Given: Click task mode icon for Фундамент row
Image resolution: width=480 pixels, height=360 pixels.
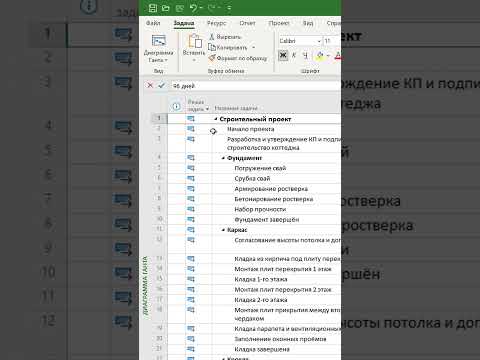Looking at the screenshot, I should (x=191, y=158).
